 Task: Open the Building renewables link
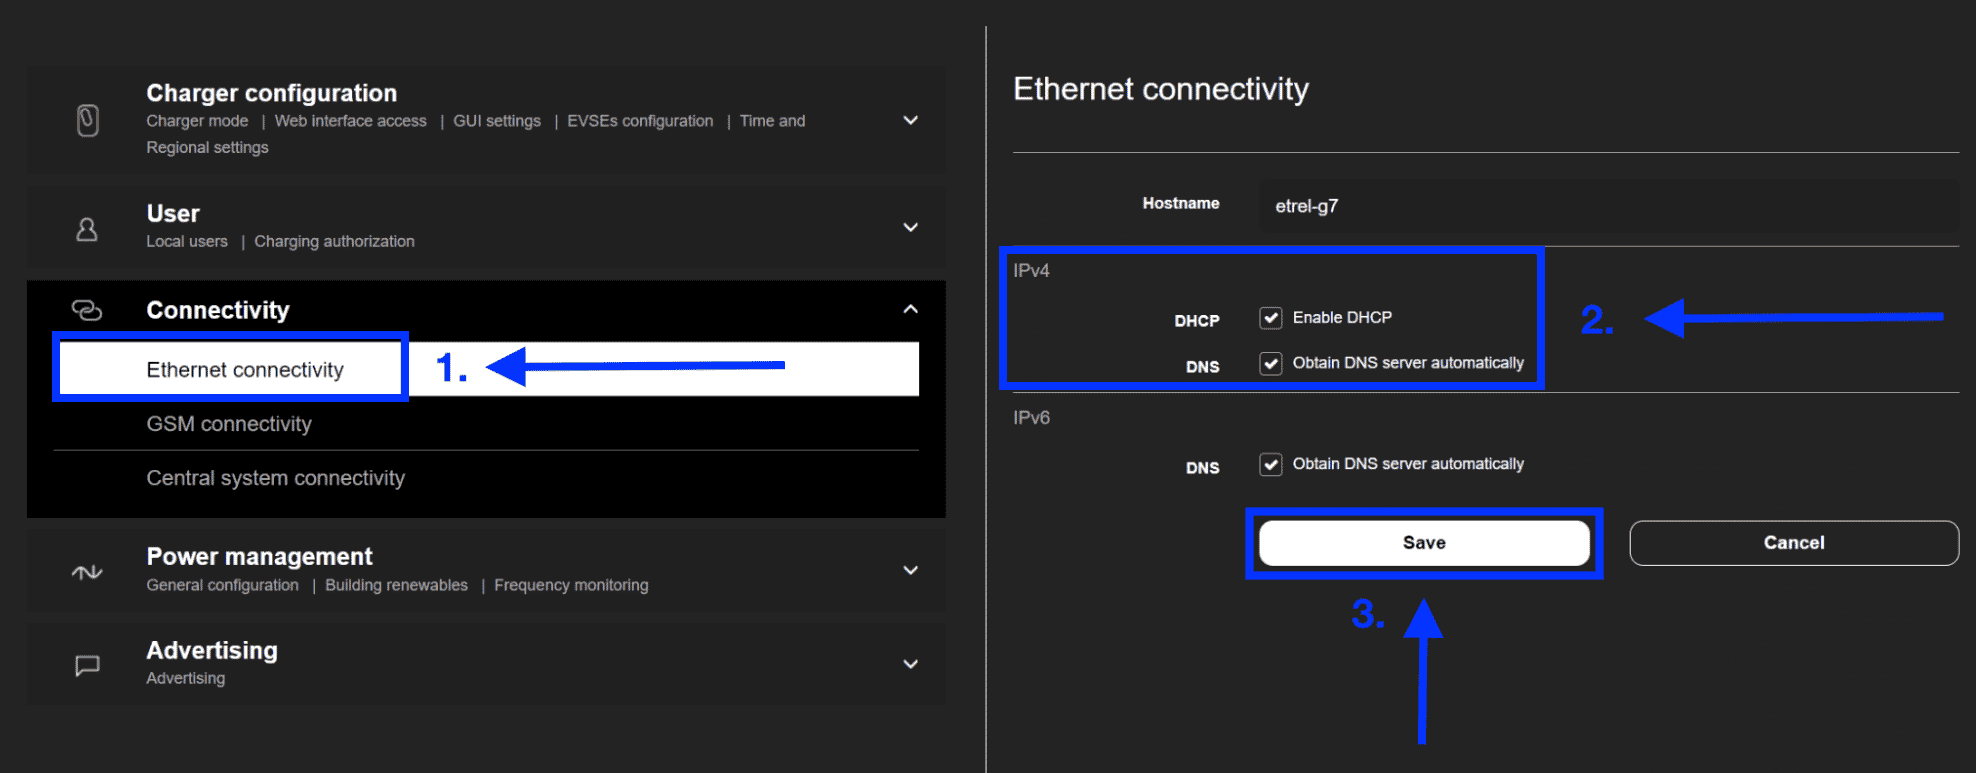coord(396,585)
